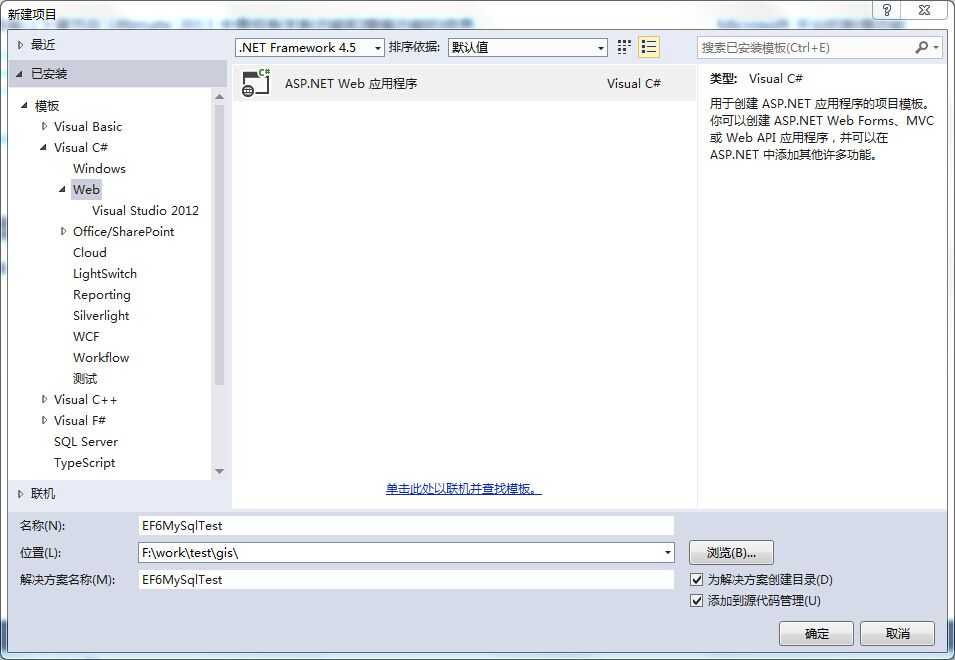Select the WCF category

pos(86,337)
